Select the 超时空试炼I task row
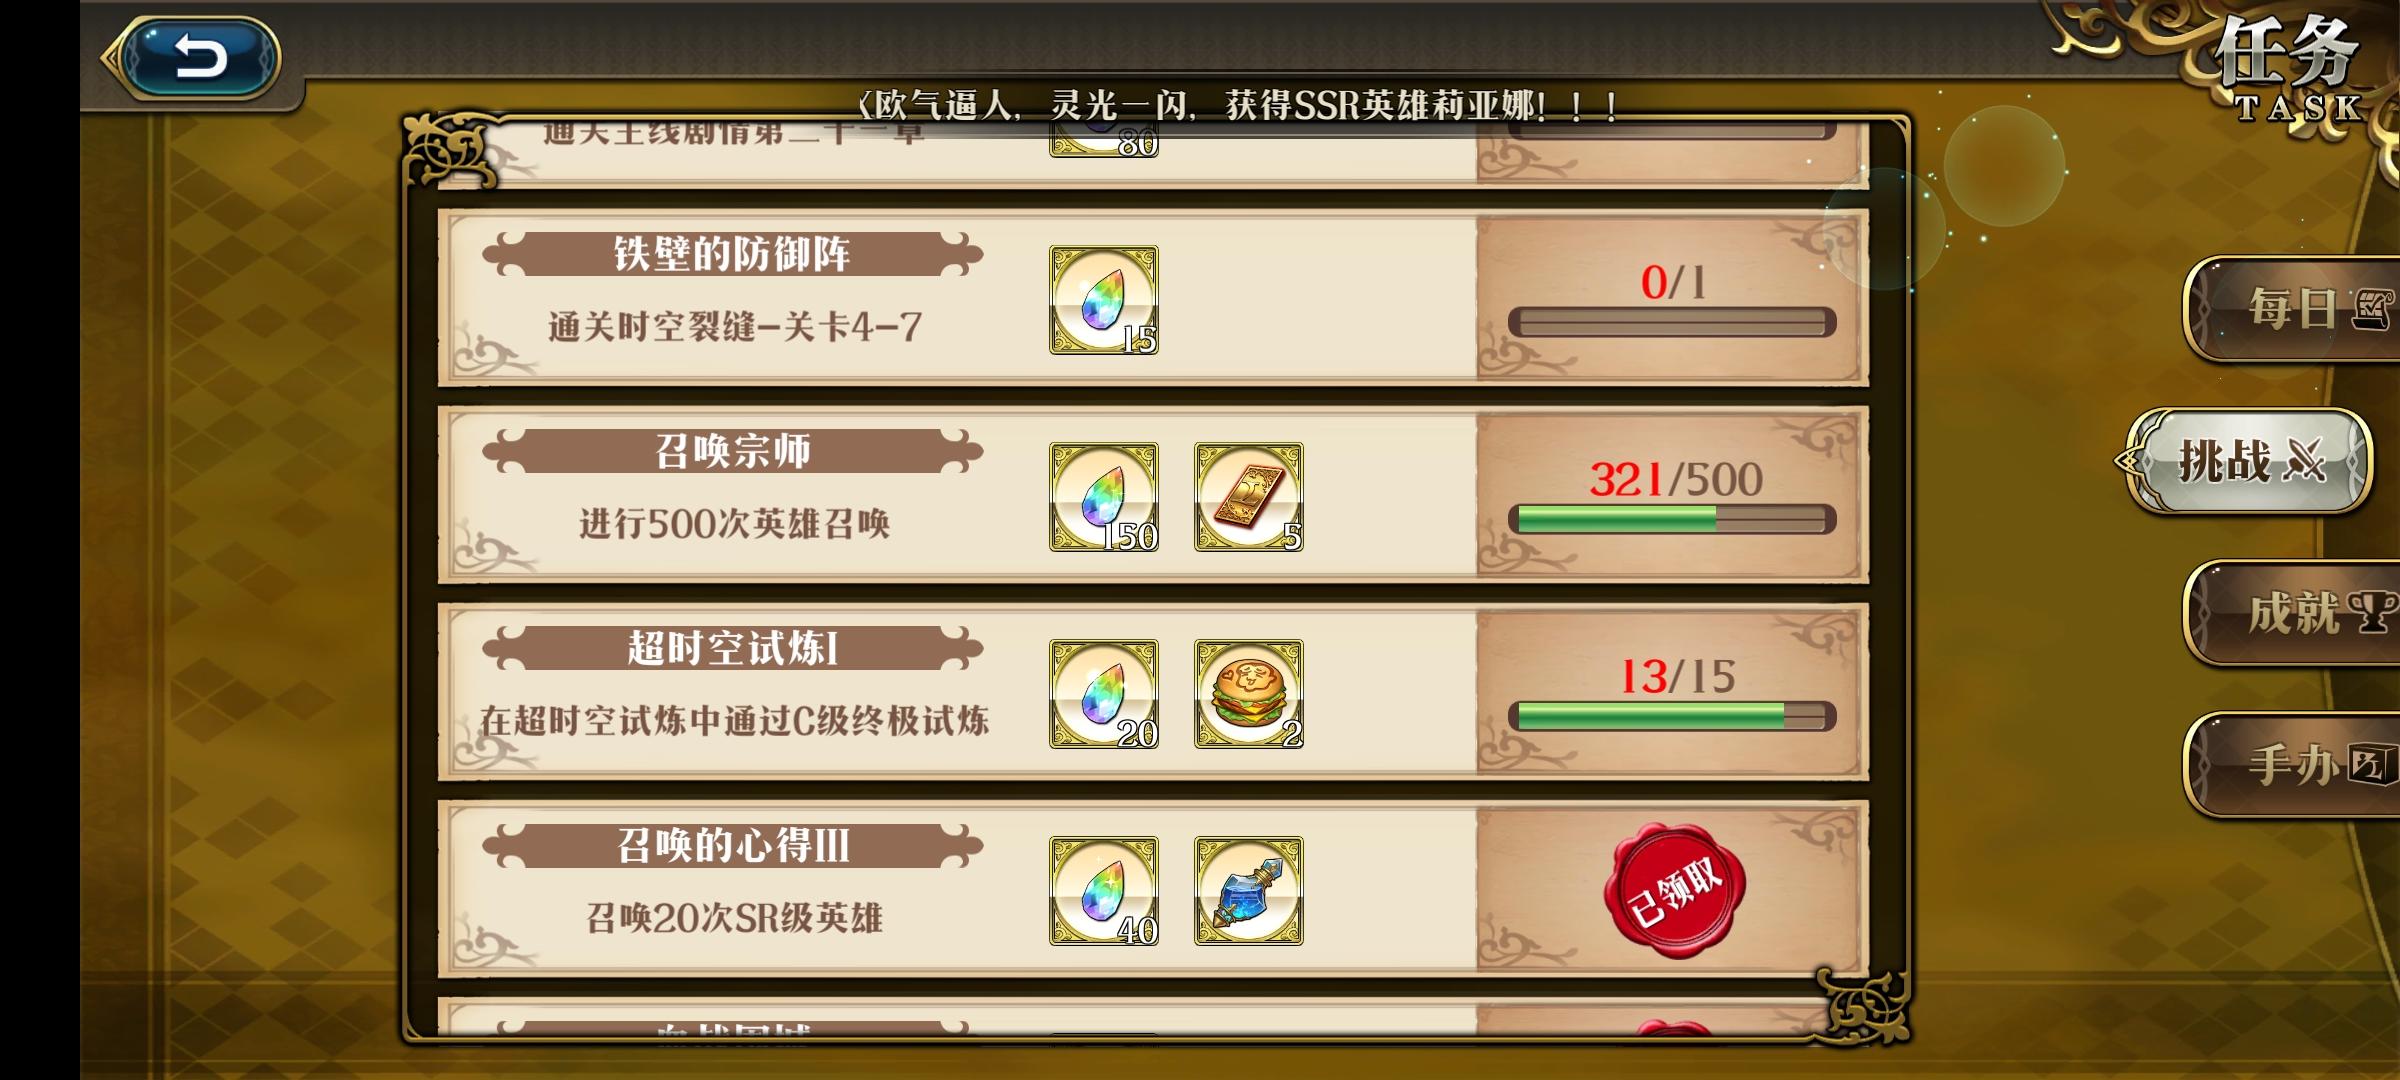 1153,692
